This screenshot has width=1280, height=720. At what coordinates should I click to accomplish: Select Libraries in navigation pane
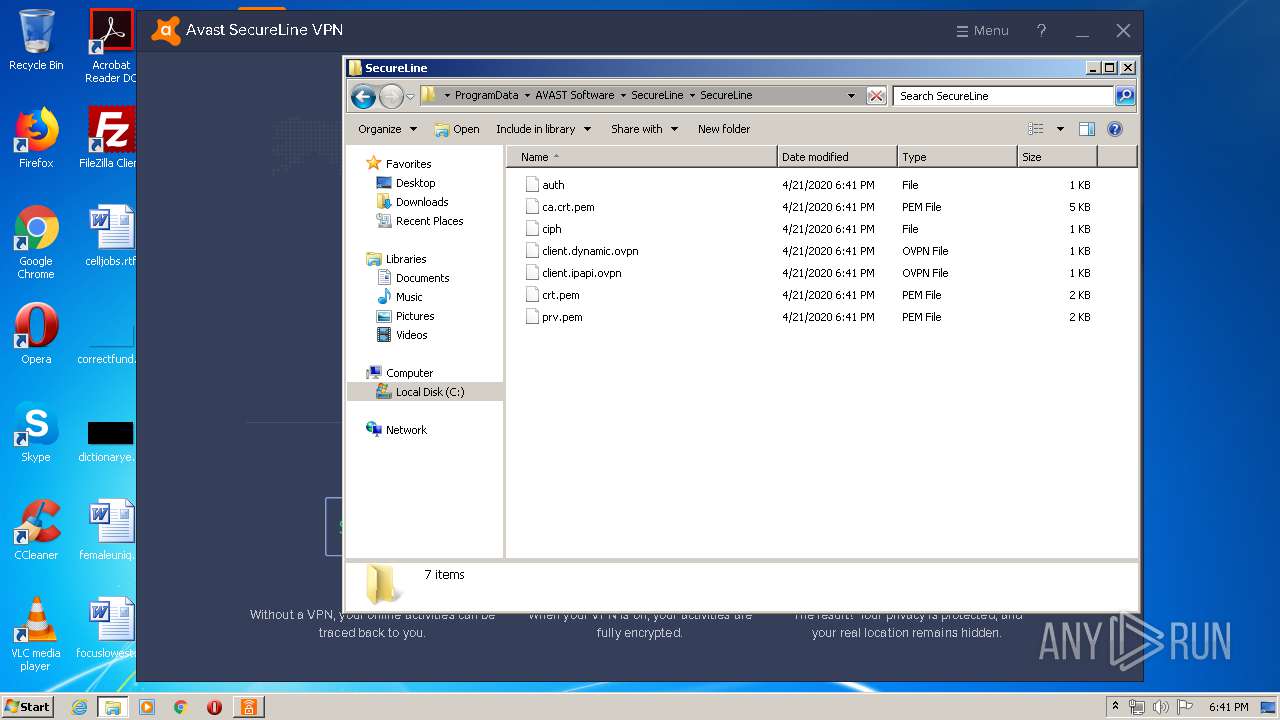click(397, 259)
